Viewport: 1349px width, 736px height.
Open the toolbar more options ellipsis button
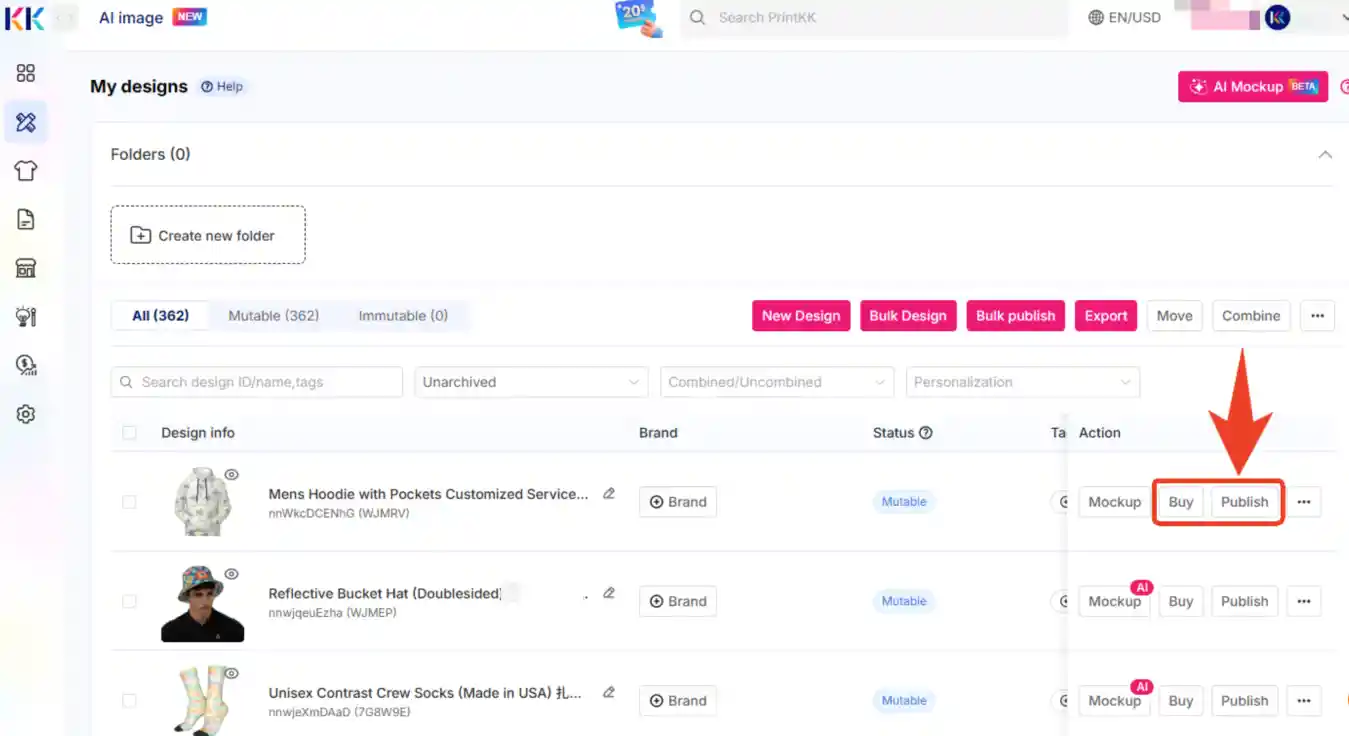click(x=1317, y=316)
